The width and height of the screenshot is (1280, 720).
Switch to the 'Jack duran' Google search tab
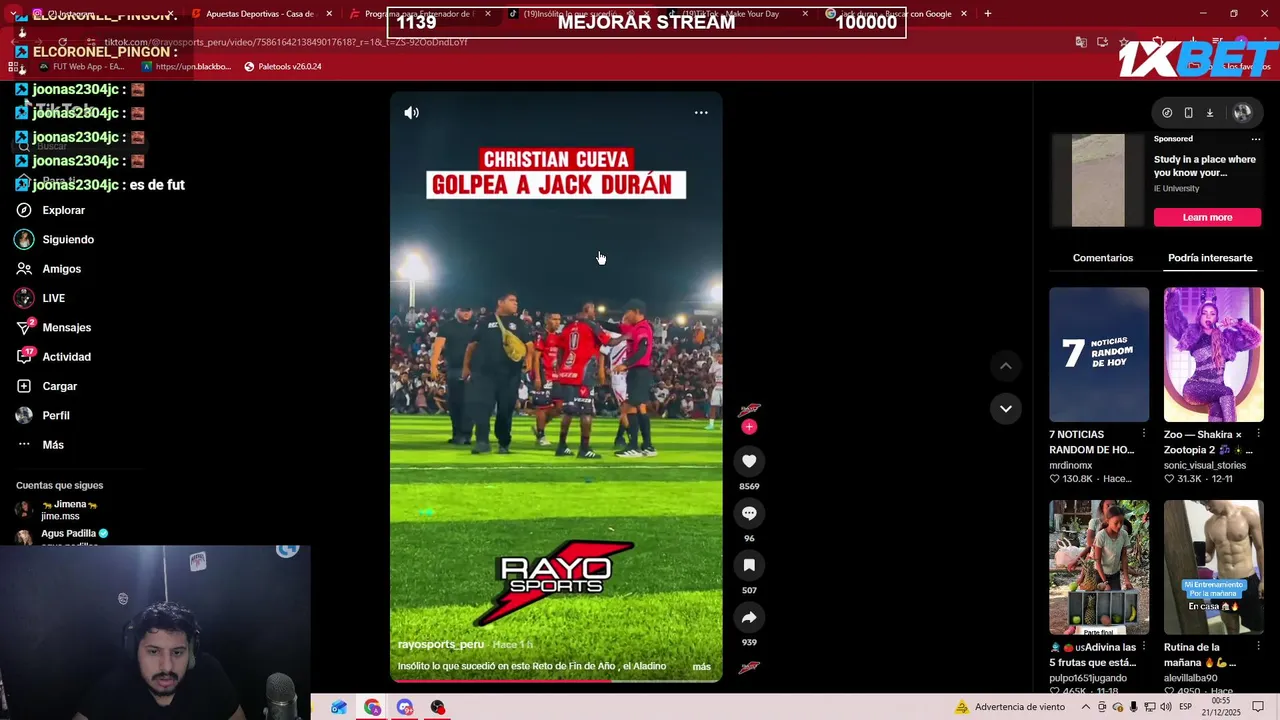pyautogui.click(x=894, y=14)
